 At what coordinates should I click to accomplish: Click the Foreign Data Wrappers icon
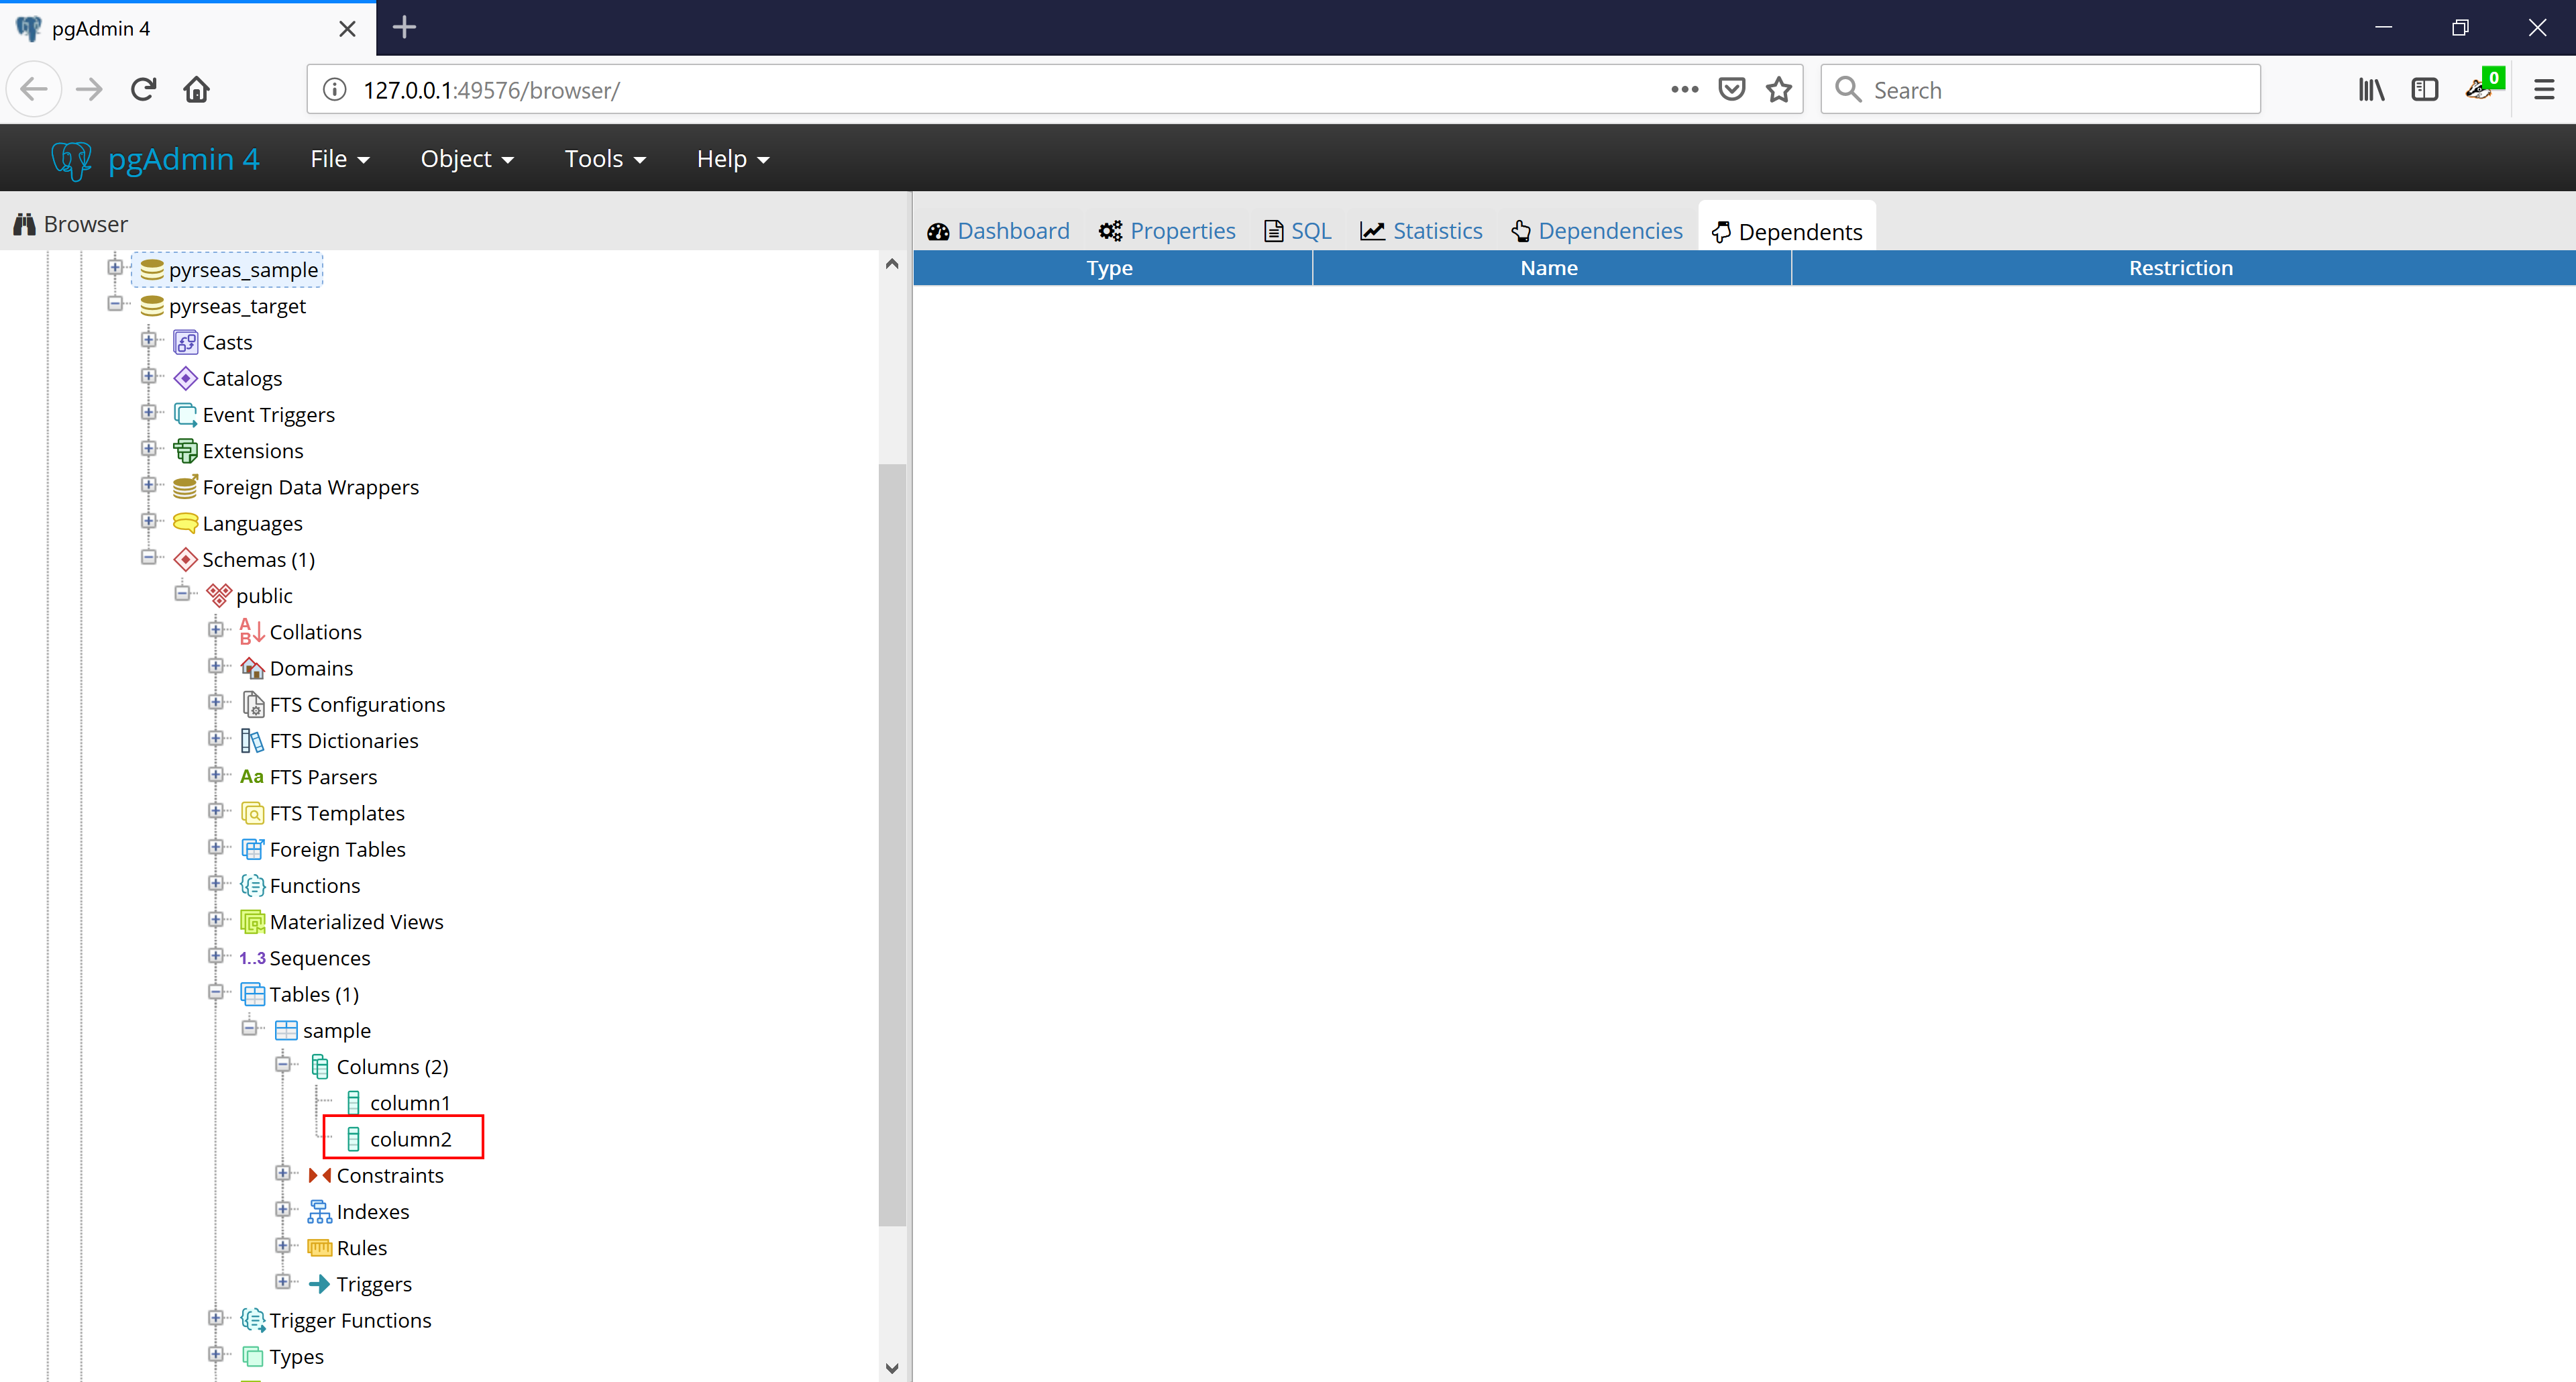point(185,487)
